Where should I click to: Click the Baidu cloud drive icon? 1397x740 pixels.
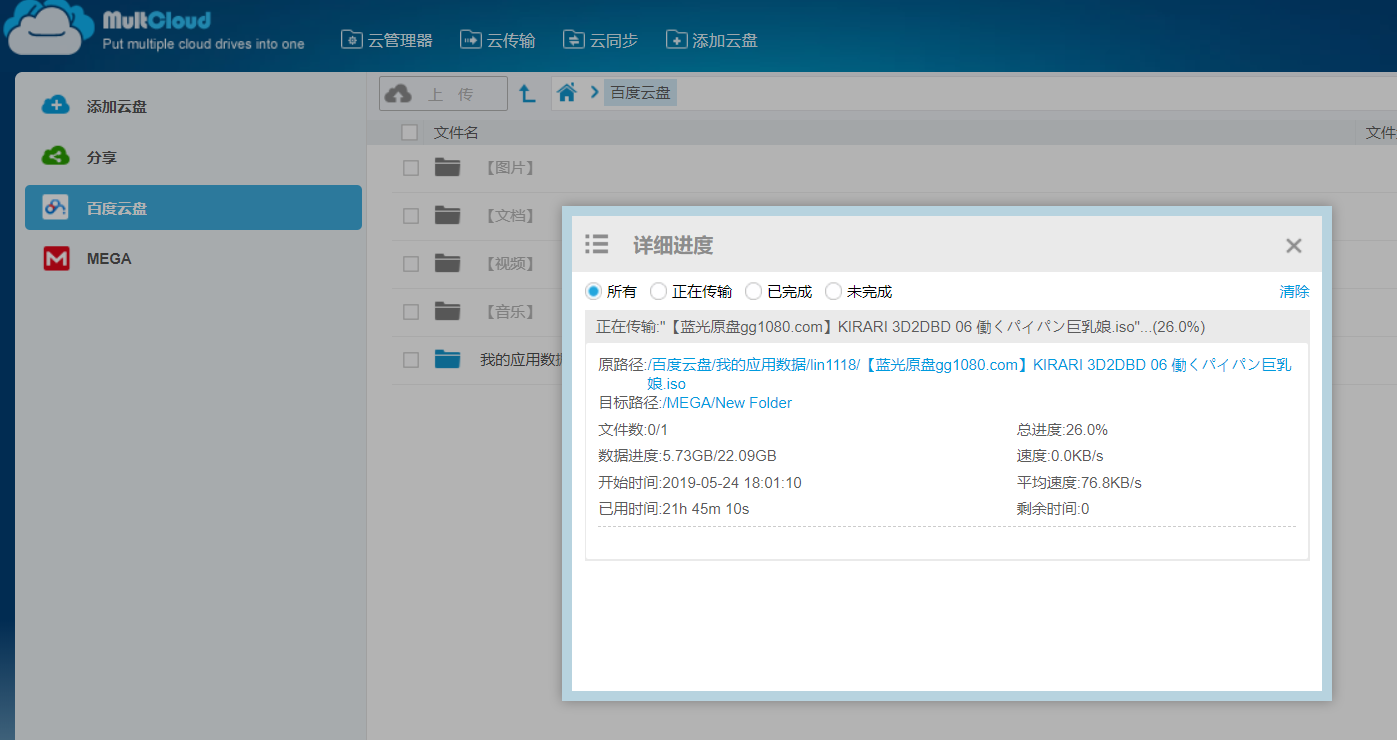point(55,207)
